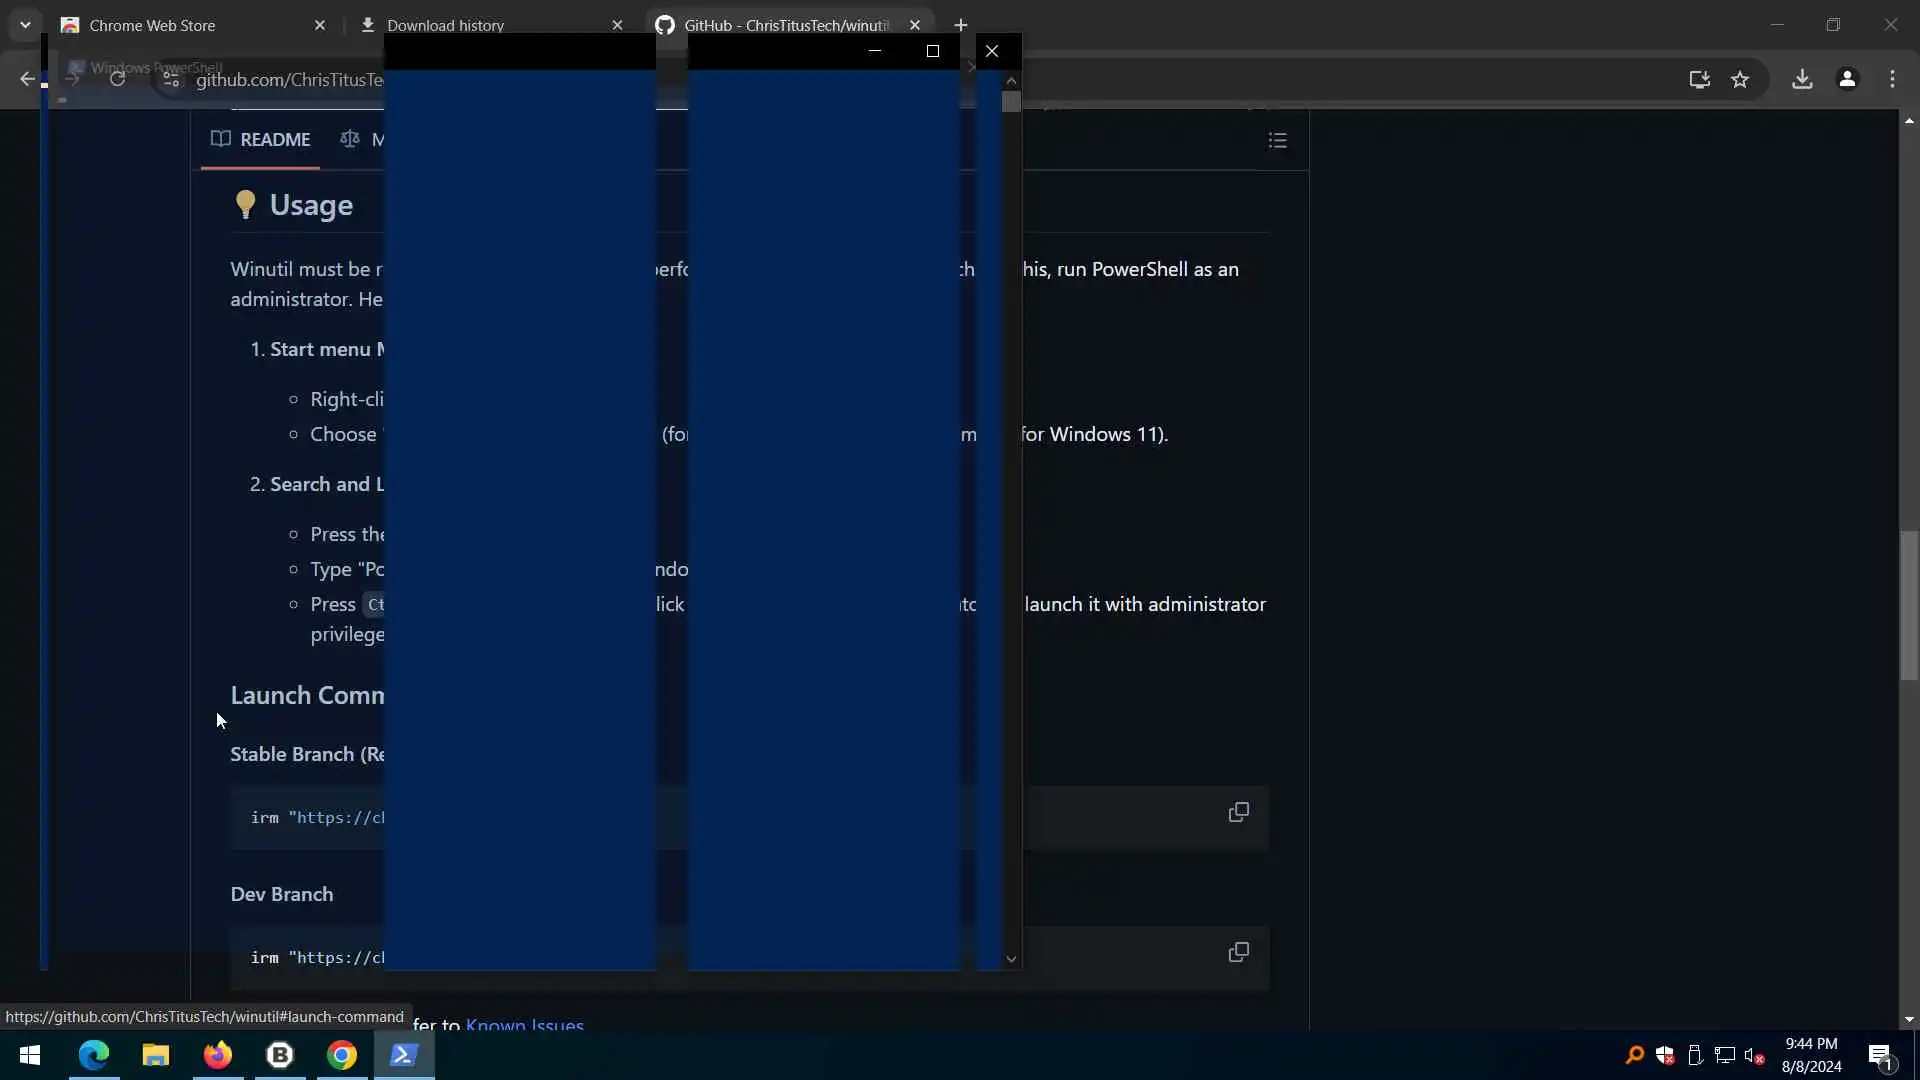The height and width of the screenshot is (1080, 1920).
Task: Open Microsoft Edge from the taskbar
Action: (x=94, y=1055)
